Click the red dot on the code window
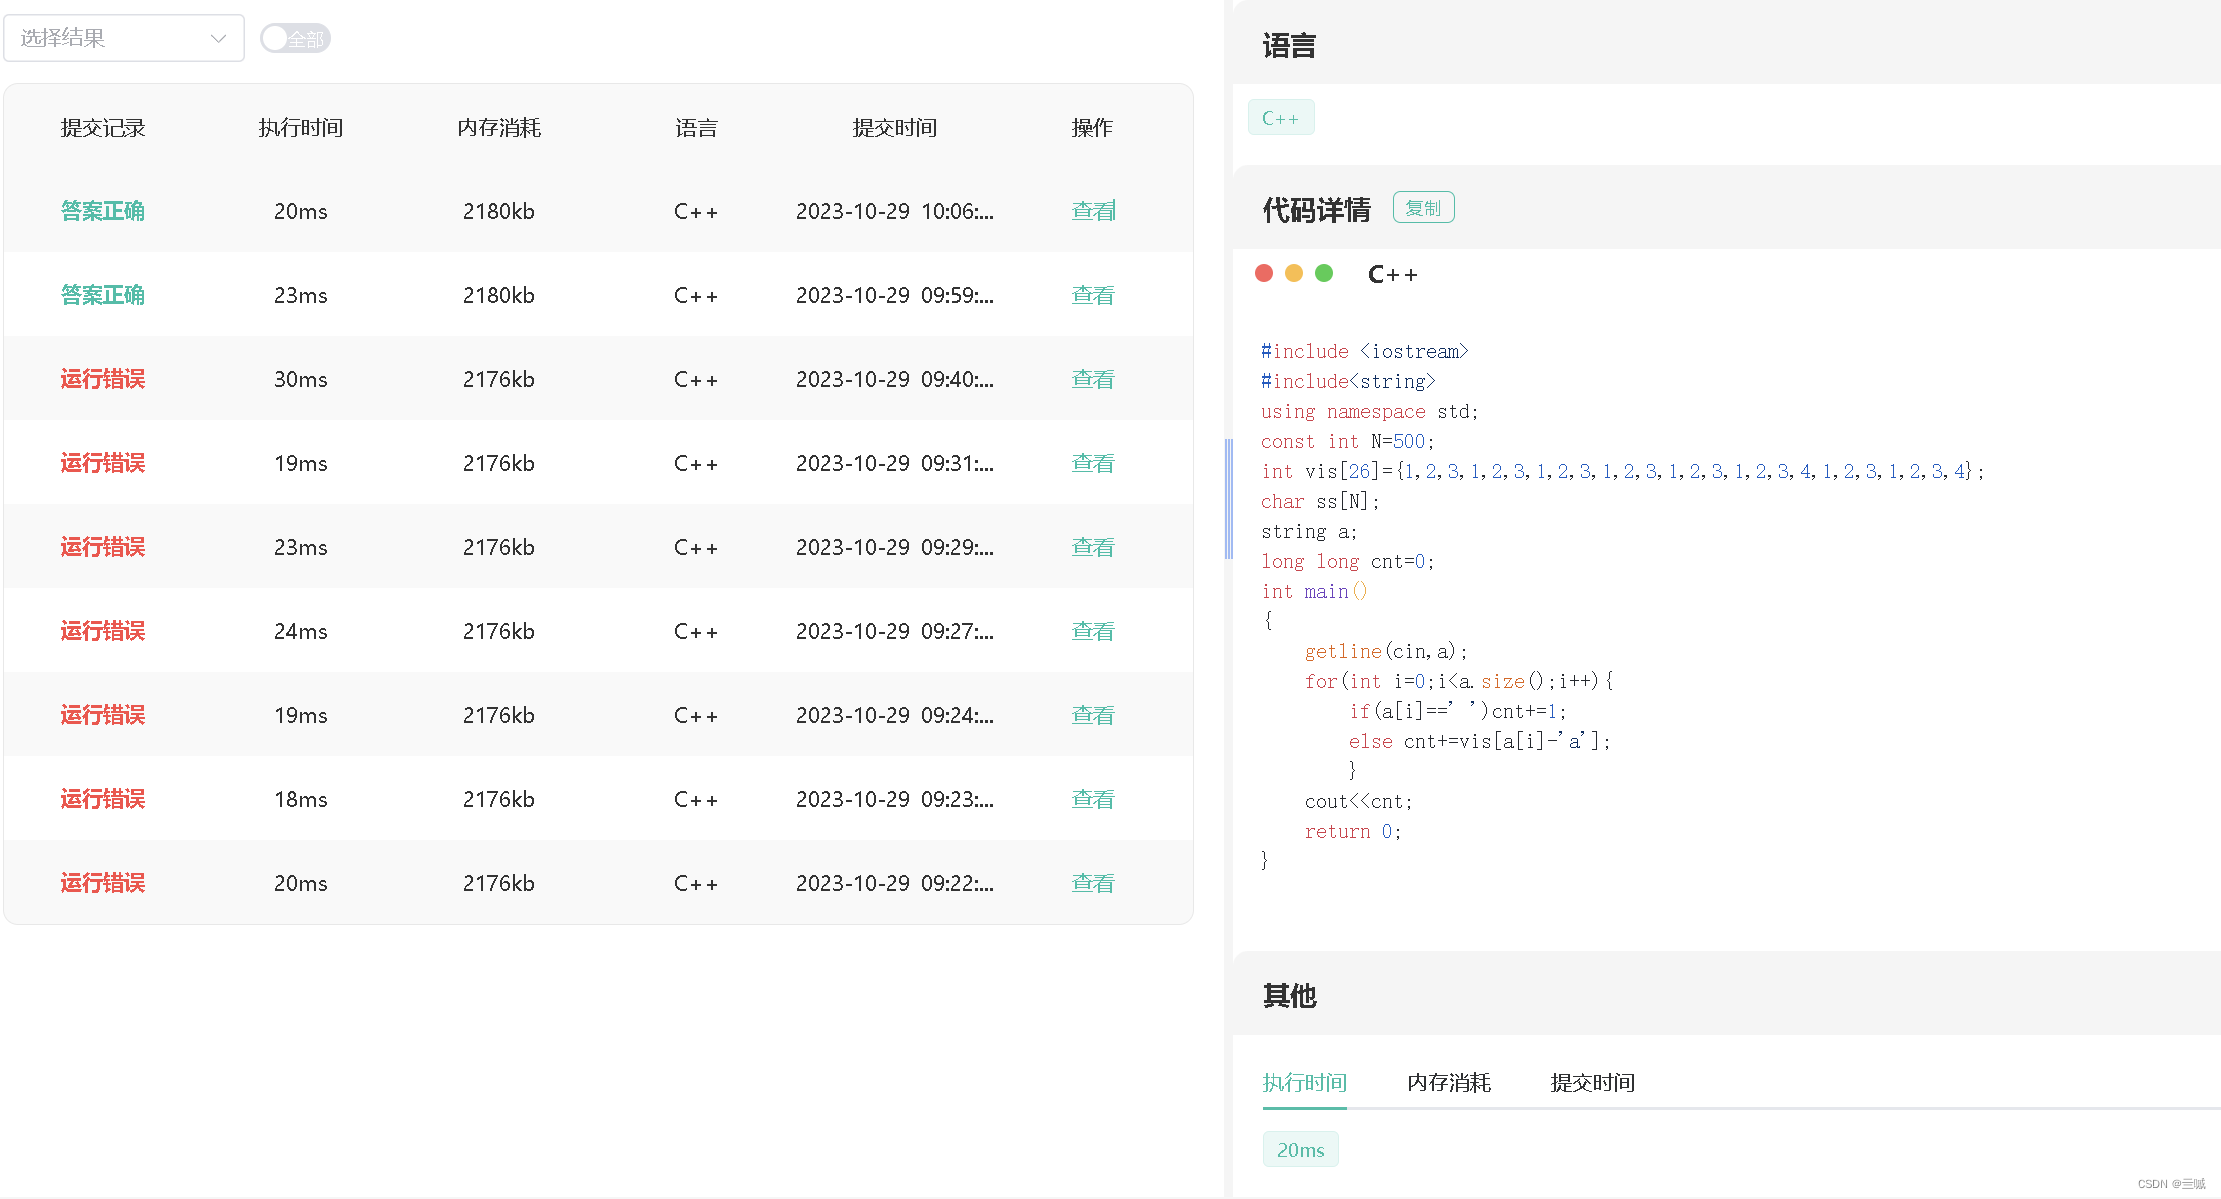Screen dimensions: 2221x1199 pyautogui.click(x=1264, y=273)
